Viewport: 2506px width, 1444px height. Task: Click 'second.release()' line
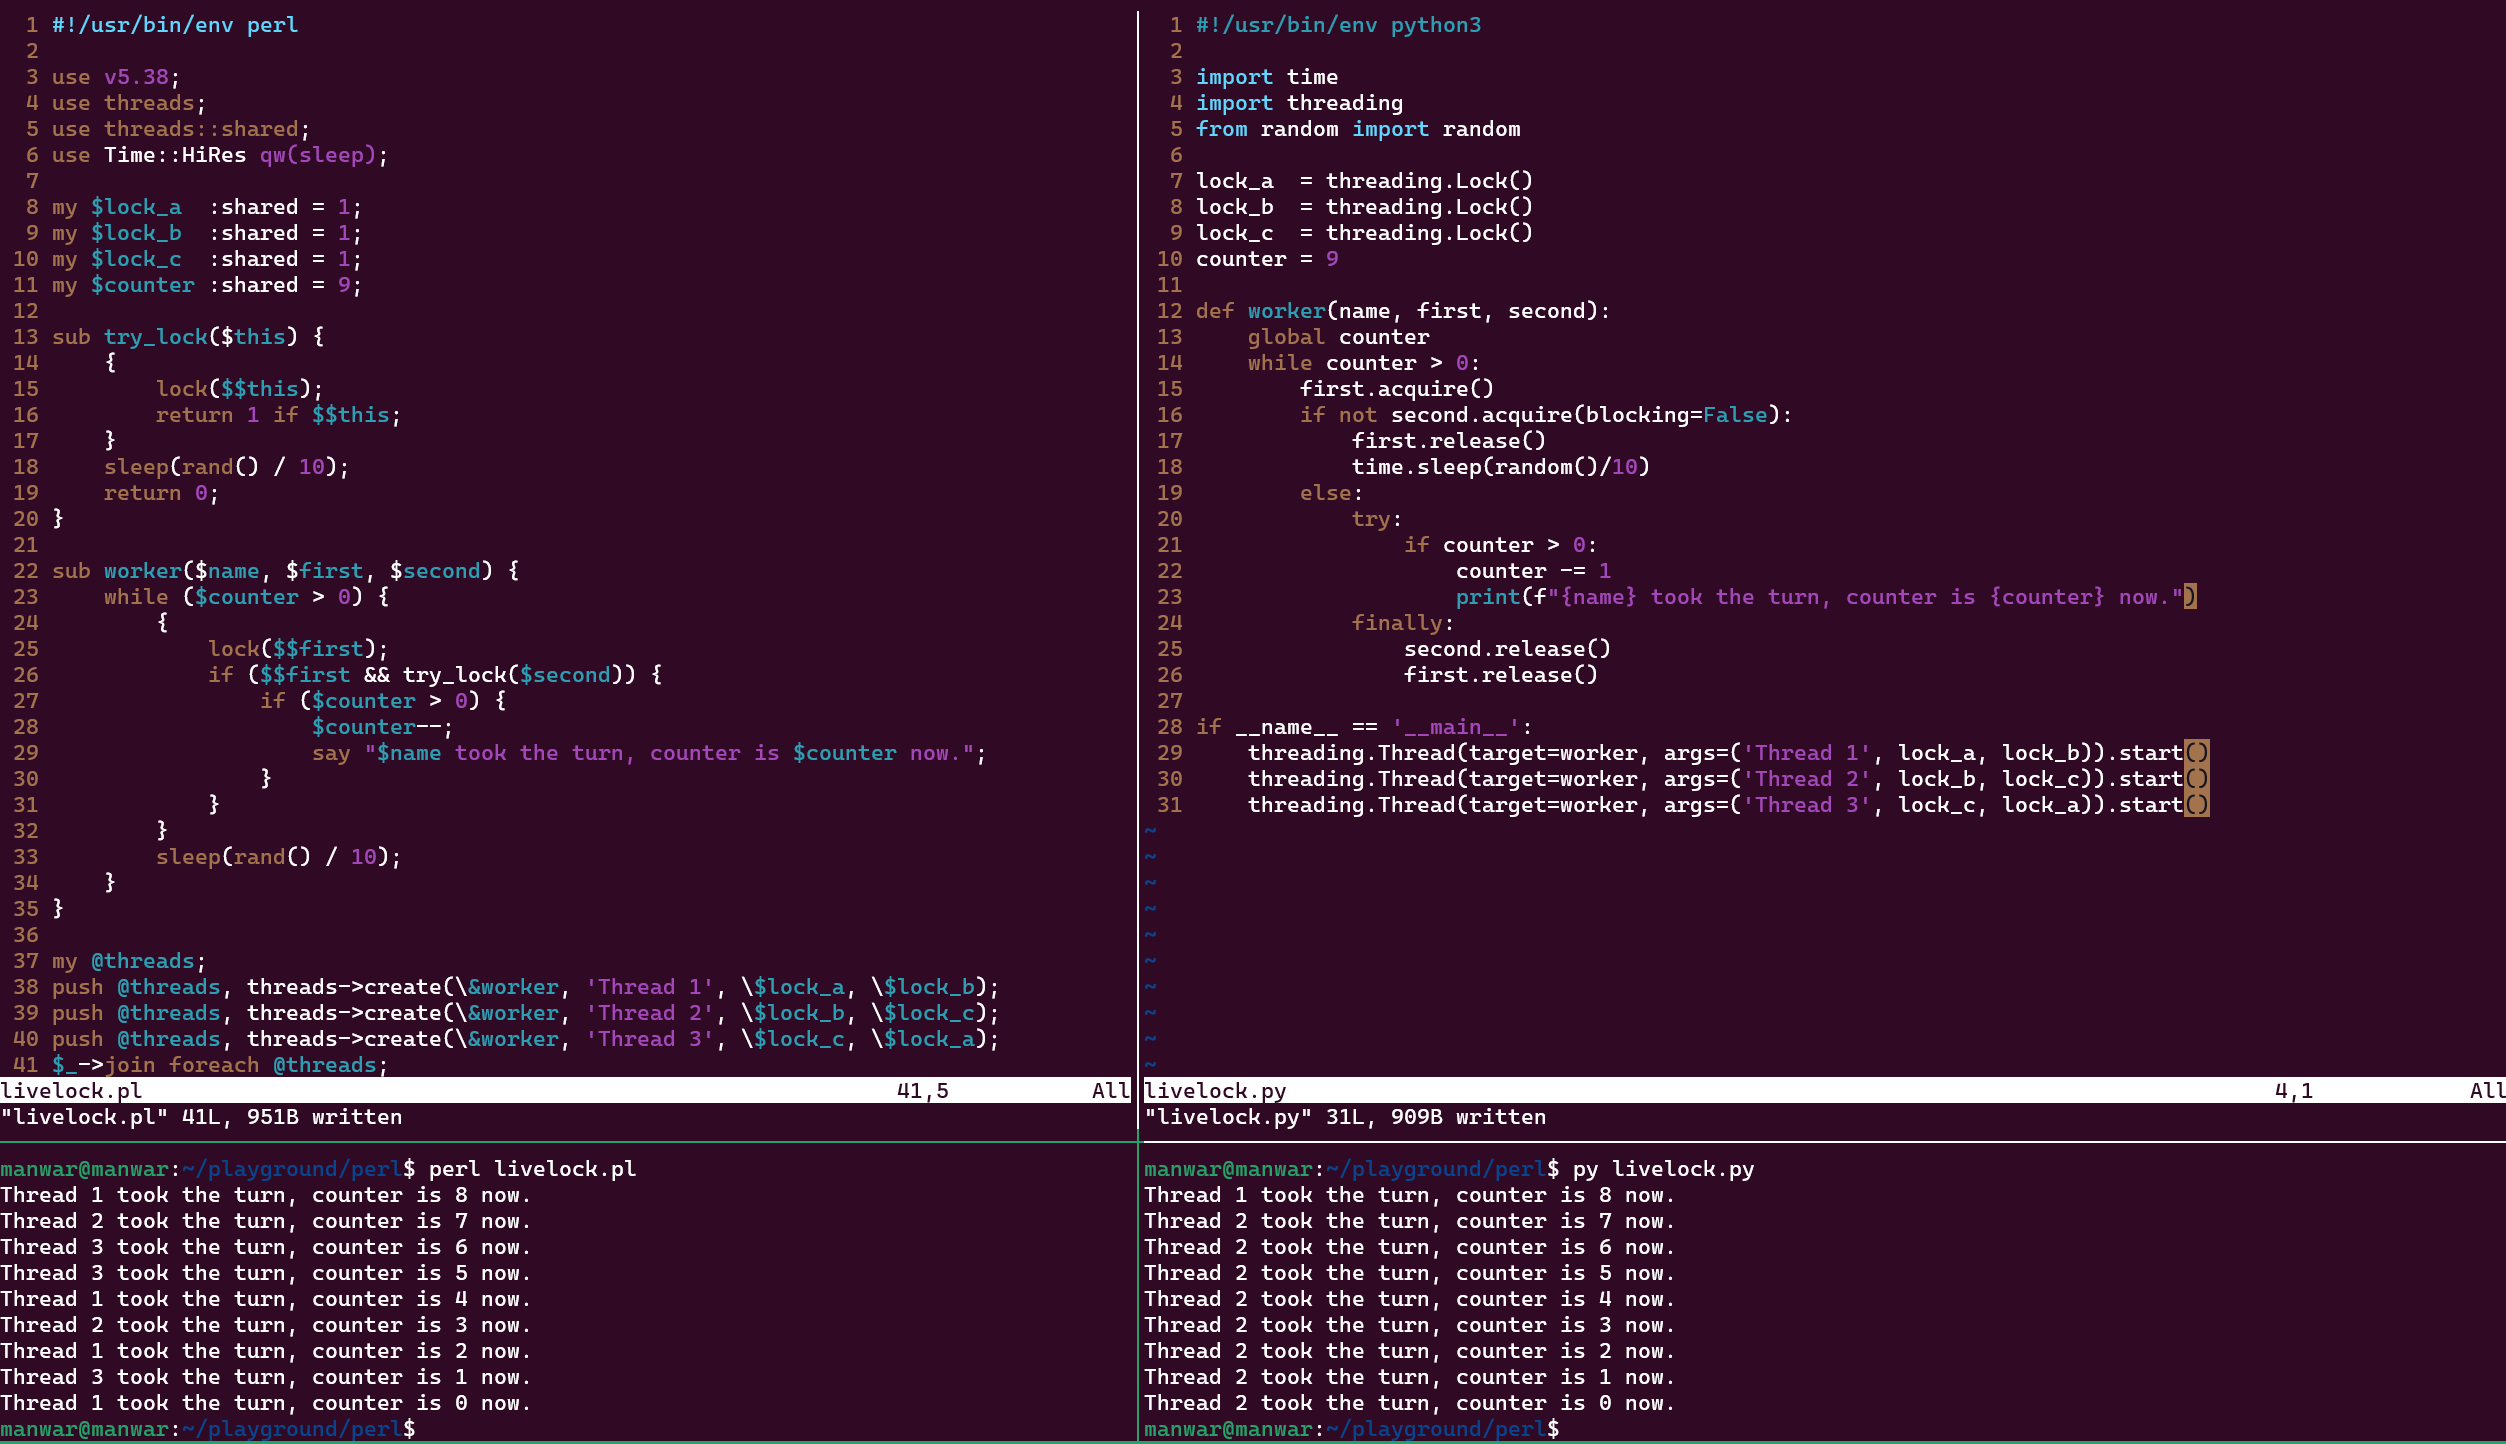click(x=1508, y=649)
